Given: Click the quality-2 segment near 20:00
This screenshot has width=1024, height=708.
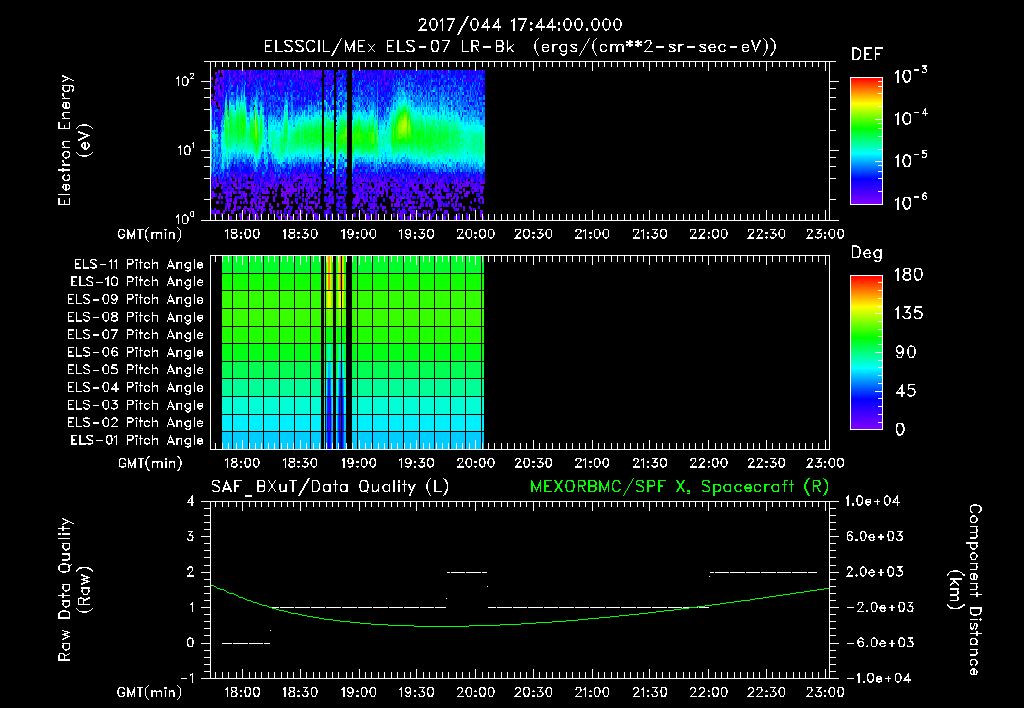Looking at the screenshot, I should tap(467, 572).
